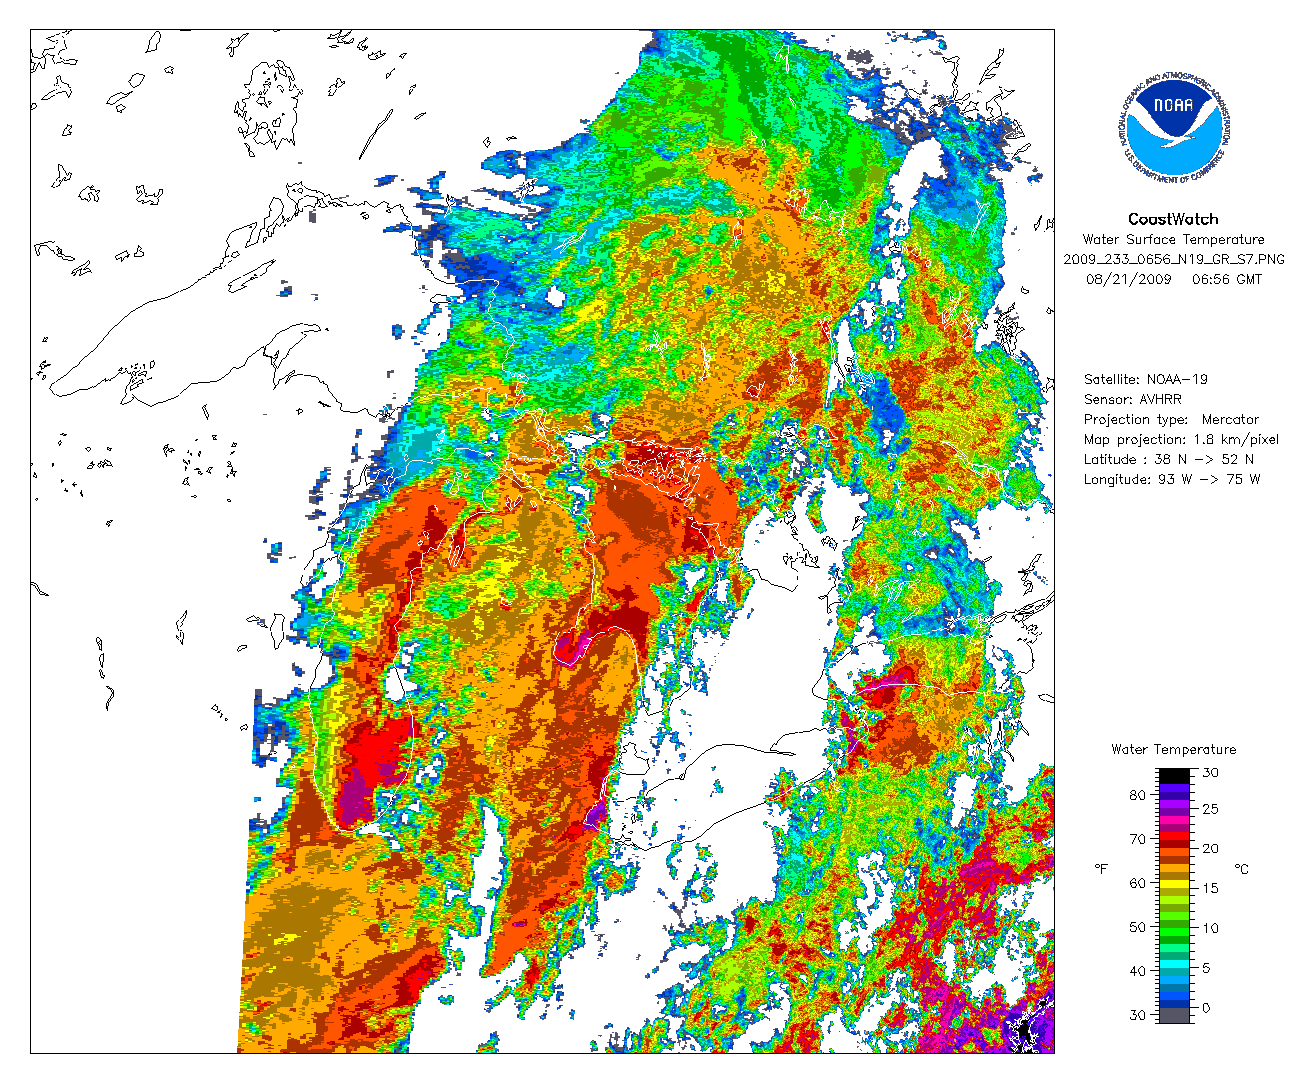Click the 'Longitude: 93 W -> 75 W' line

pyautogui.click(x=1172, y=480)
